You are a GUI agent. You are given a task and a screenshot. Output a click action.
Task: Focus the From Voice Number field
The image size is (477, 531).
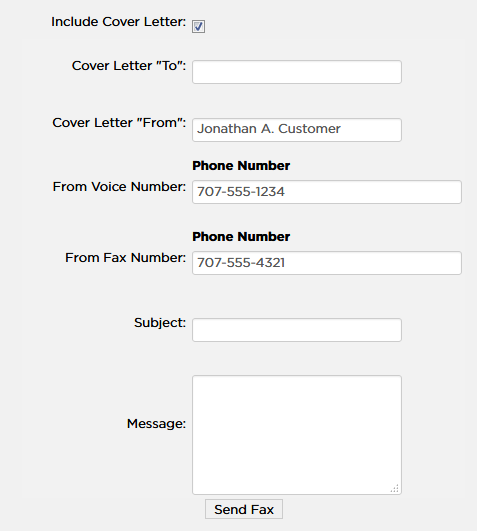327,192
